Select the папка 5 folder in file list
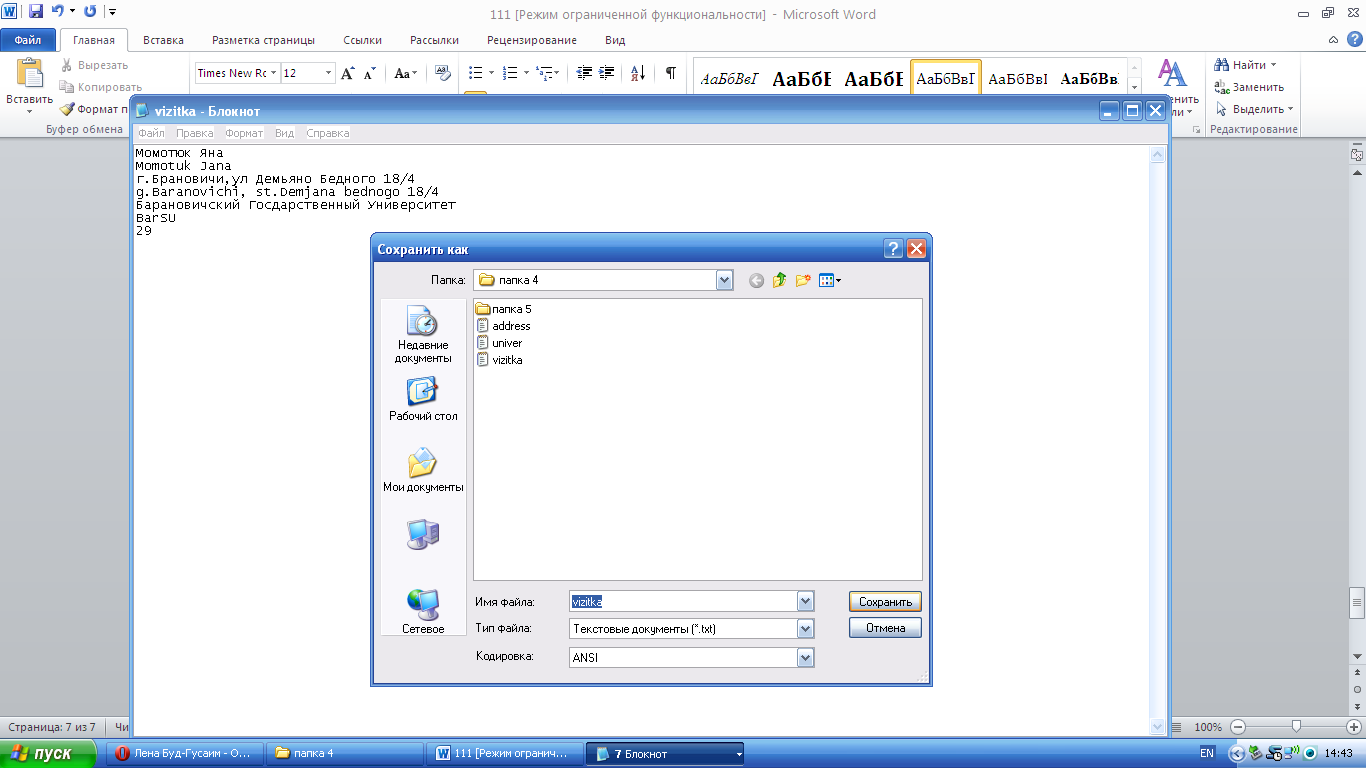 tap(503, 309)
